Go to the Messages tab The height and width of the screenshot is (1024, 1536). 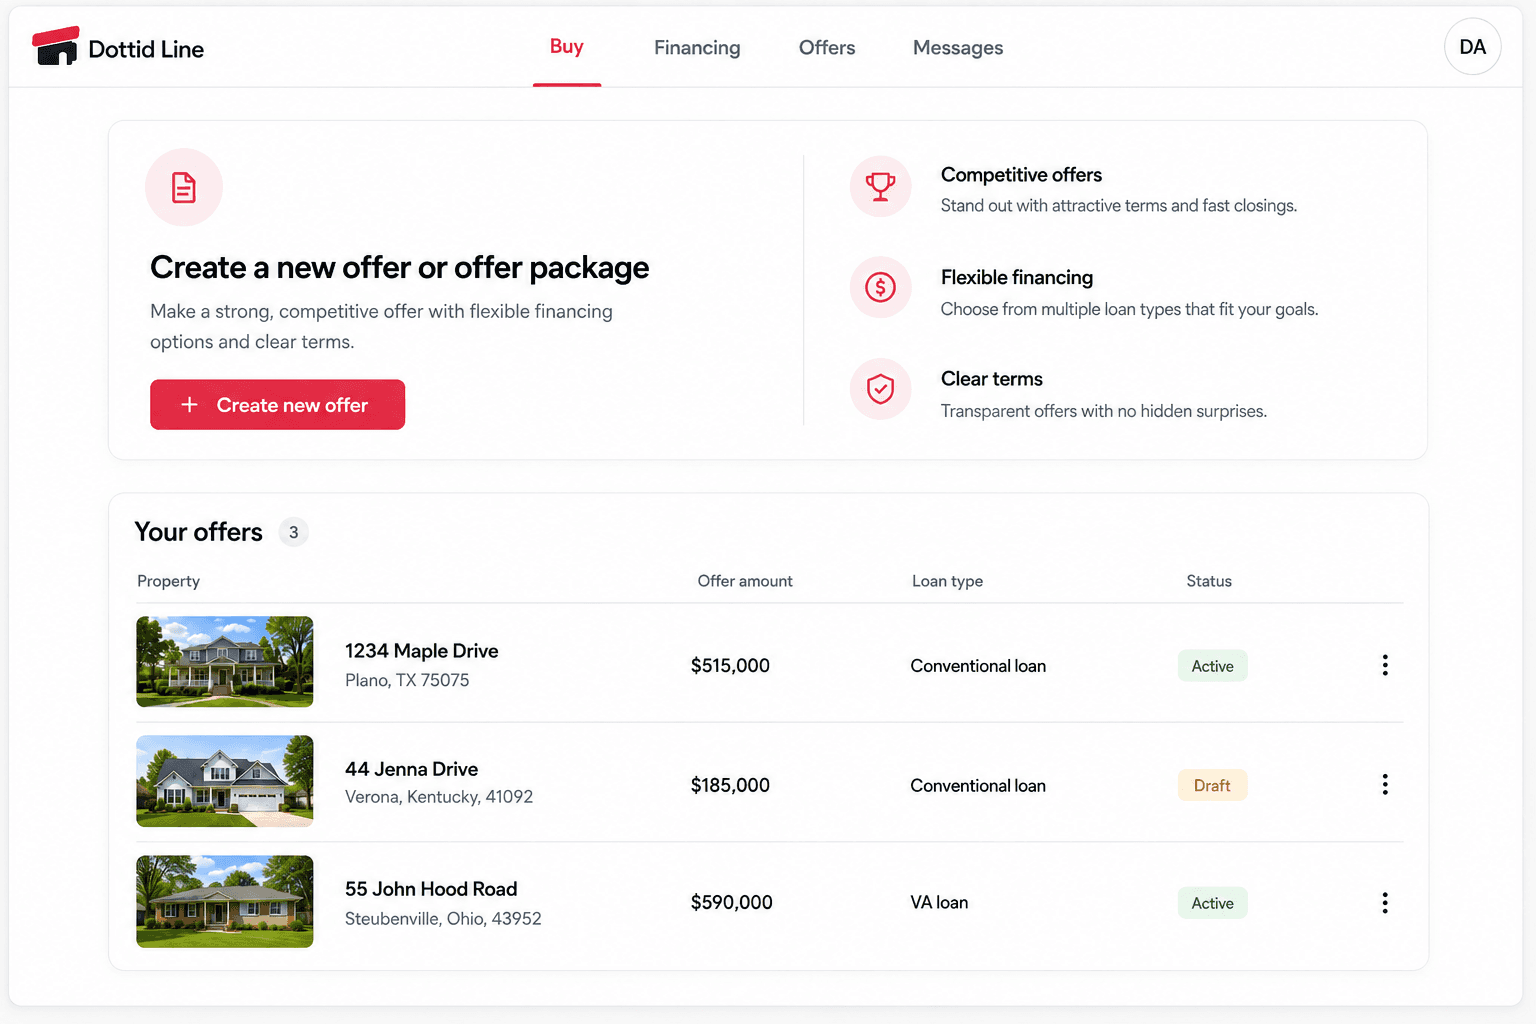[958, 48]
